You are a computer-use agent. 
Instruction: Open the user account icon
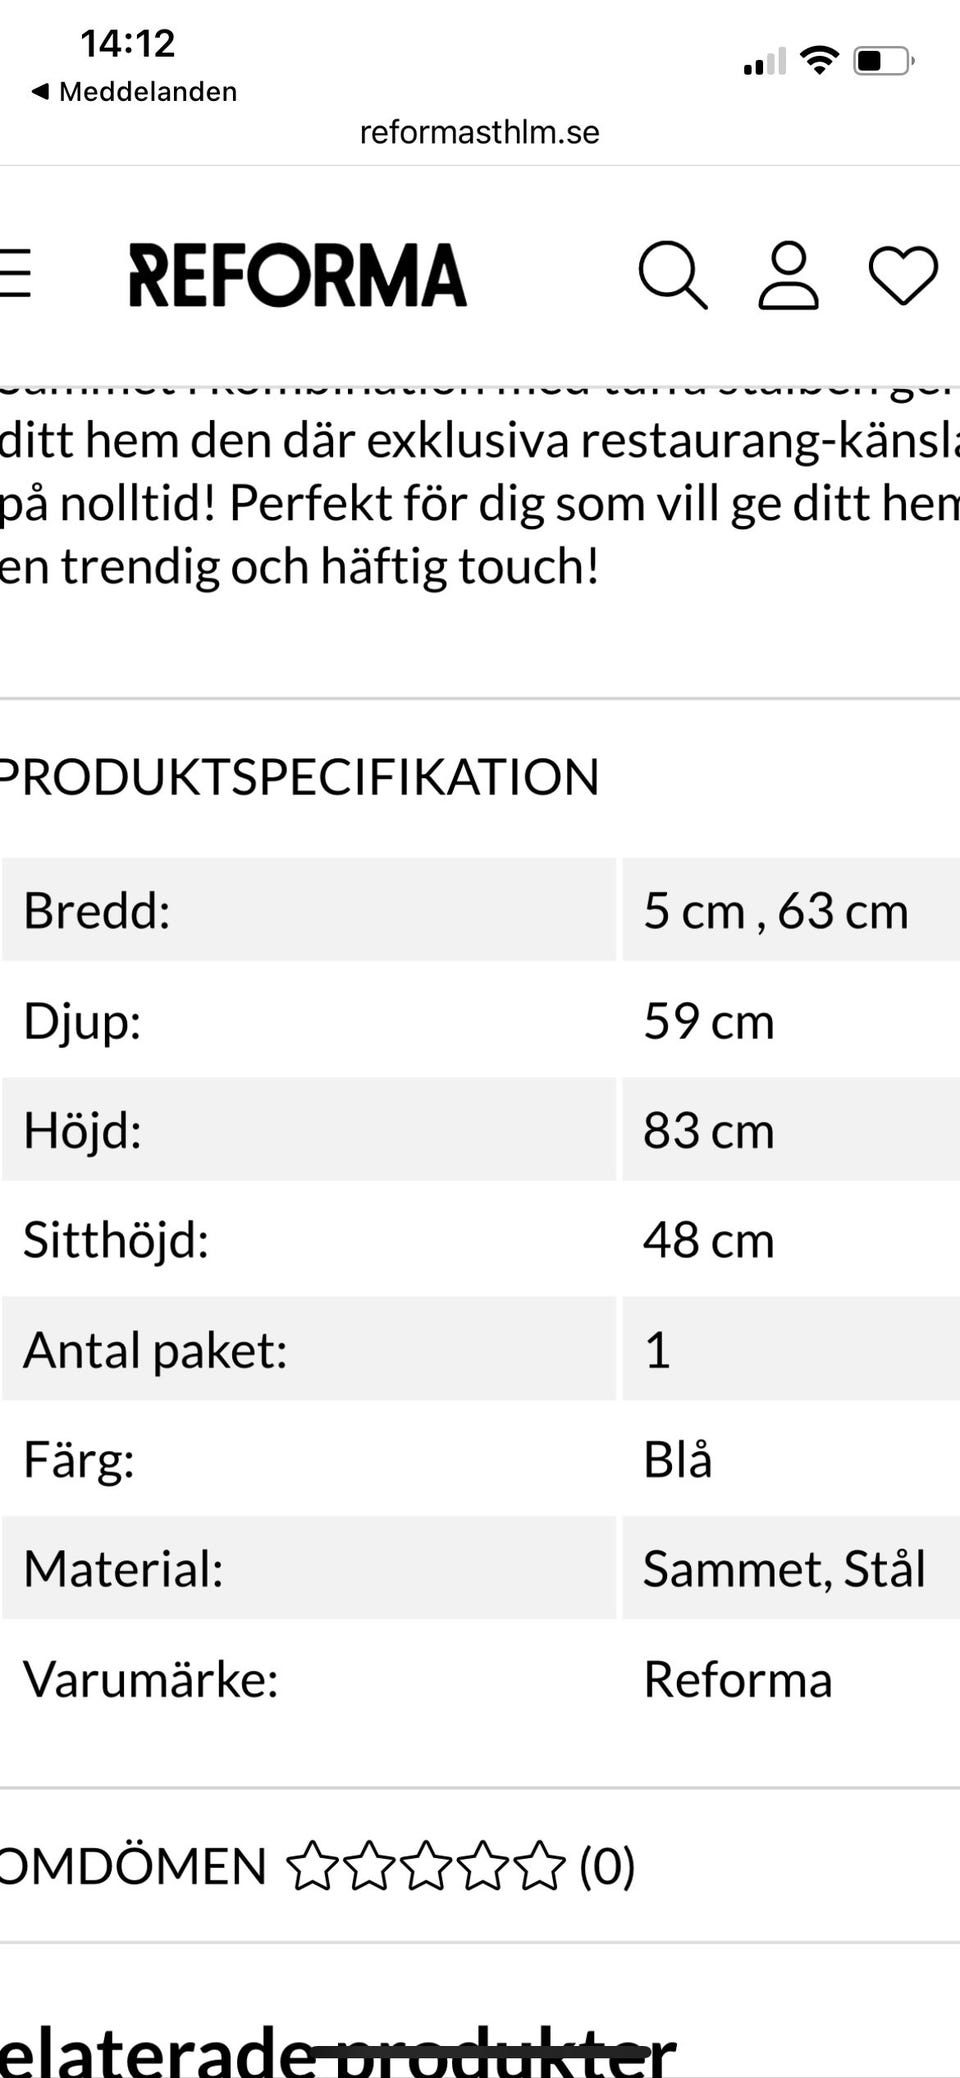tap(788, 274)
